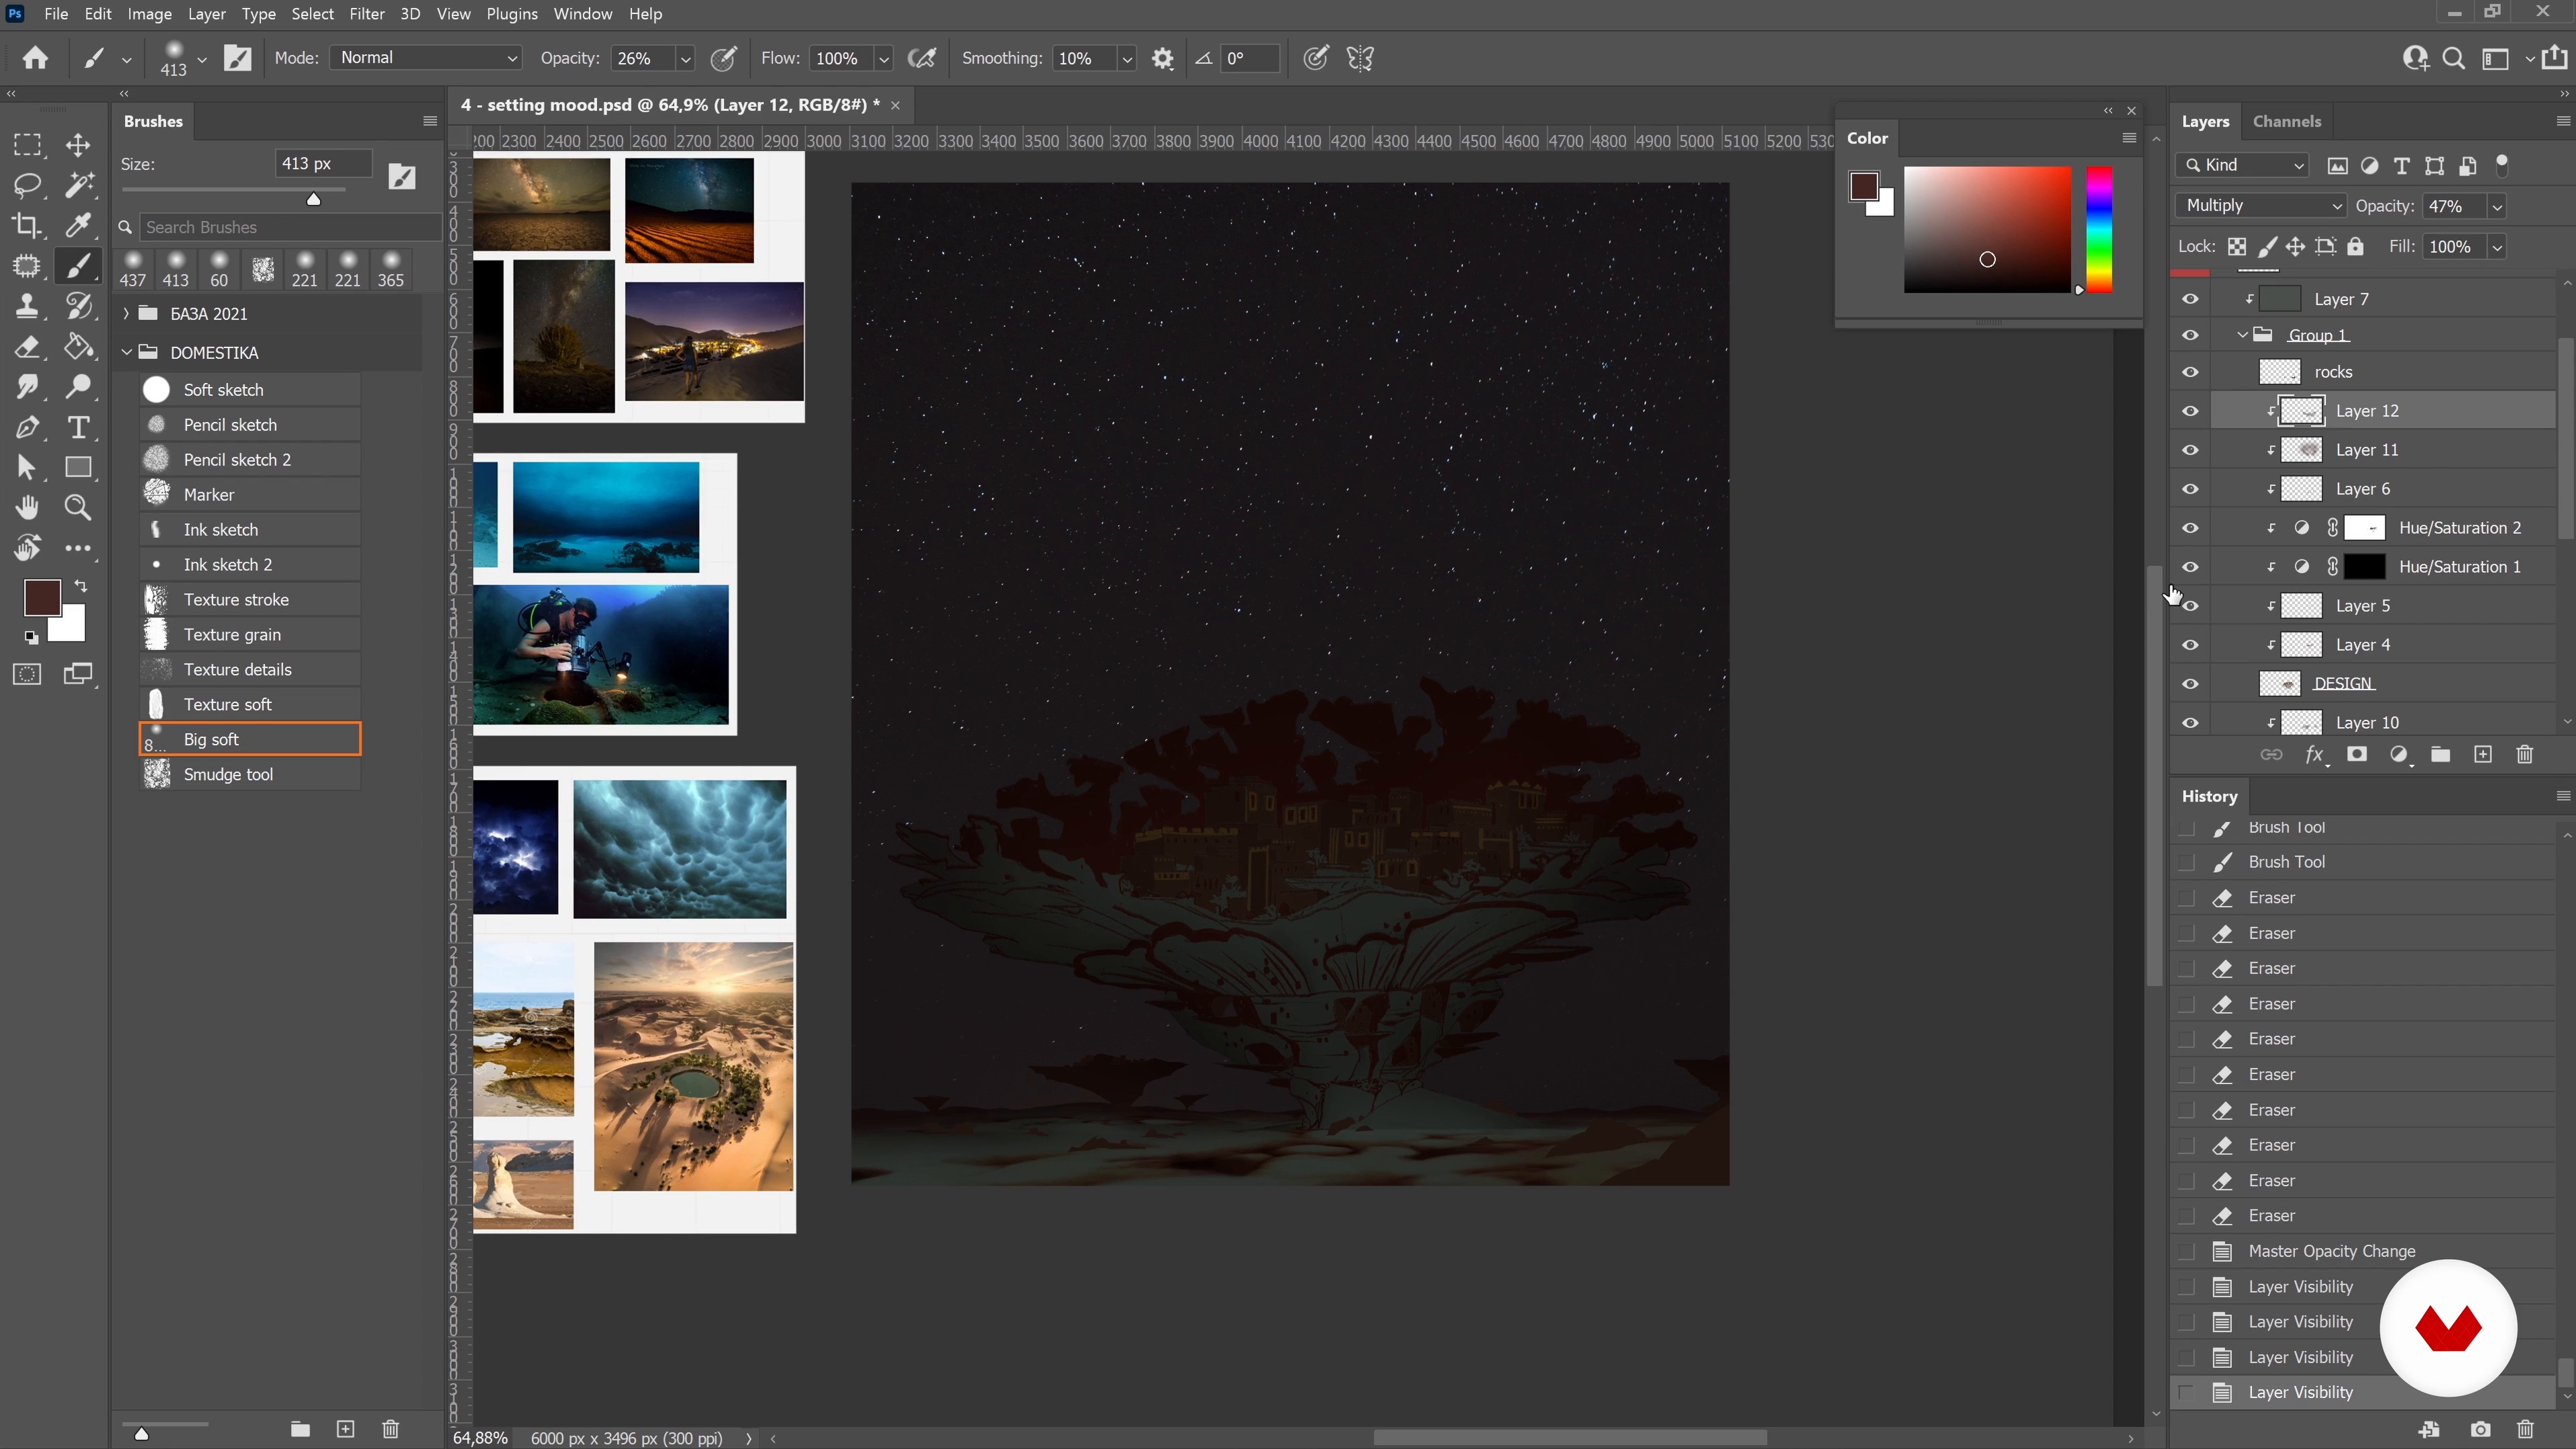Select the Clone Stamp tool

[x=27, y=306]
